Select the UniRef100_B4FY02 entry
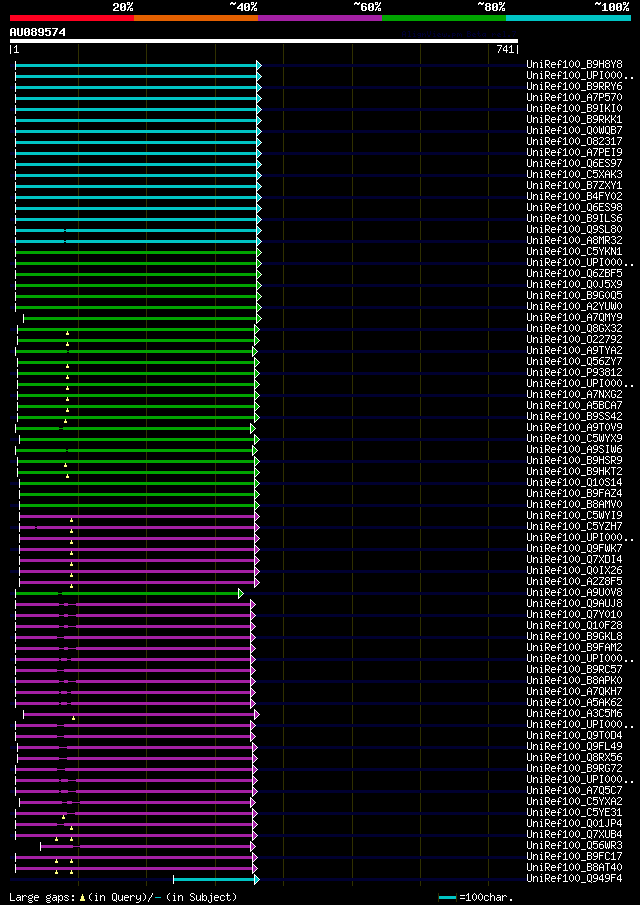The image size is (640, 905). 574,196
